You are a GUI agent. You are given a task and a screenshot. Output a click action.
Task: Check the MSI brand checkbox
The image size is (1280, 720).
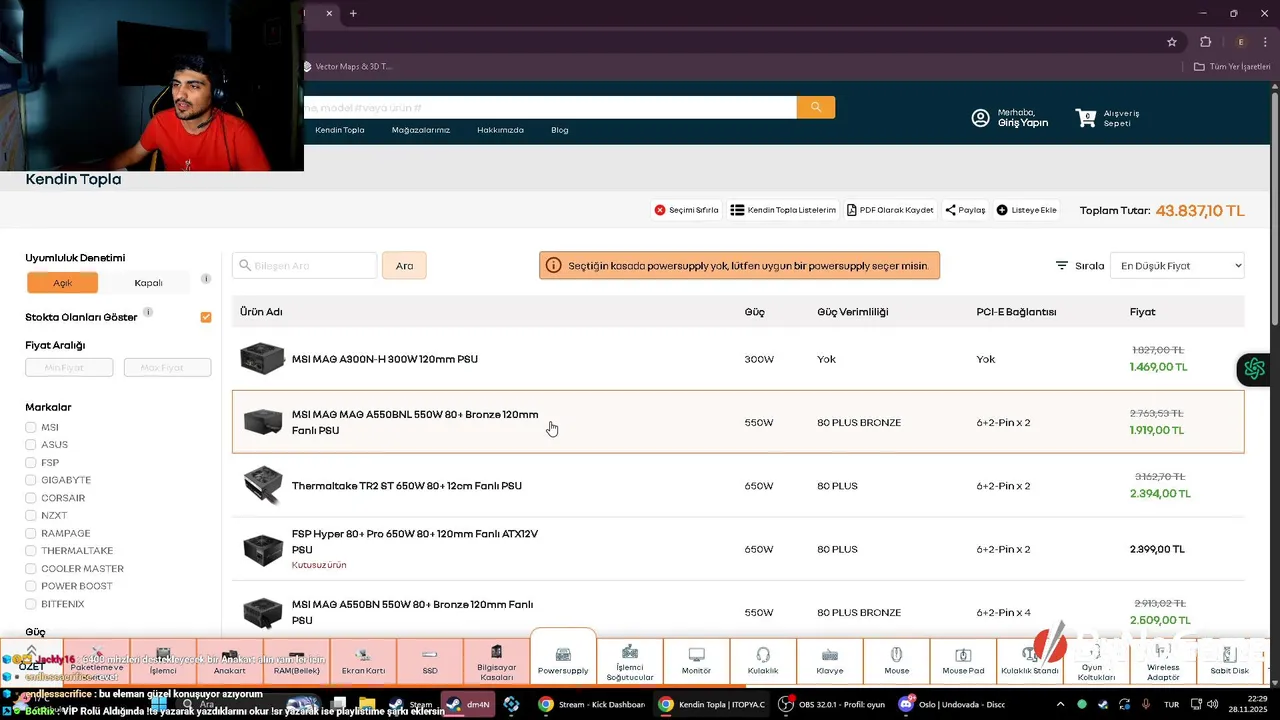(31, 427)
